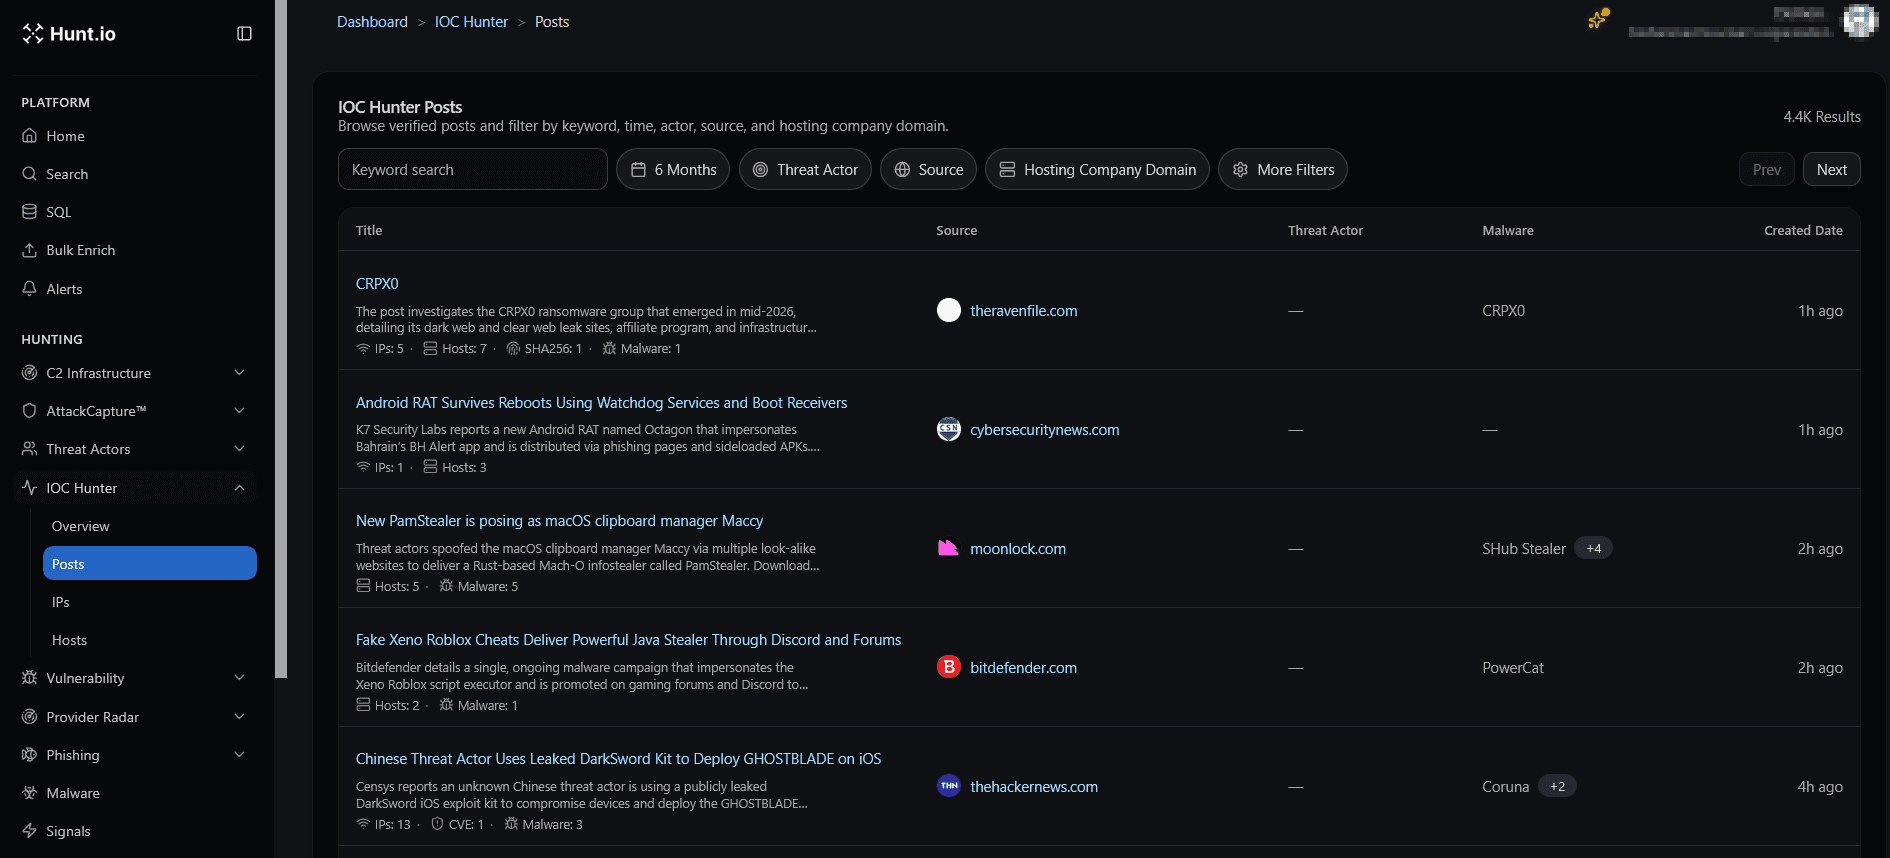Click the Vulnerability bug icon
Screen dimensions: 1890x858
(x=30, y=678)
